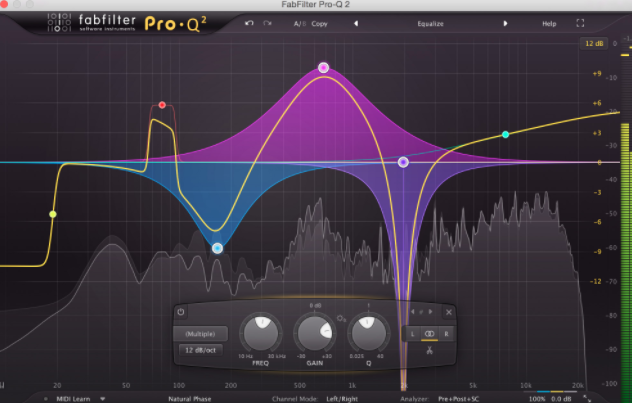Image resolution: width=632 pixels, height=403 pixels.
Task: Split the band with scissors icon
Action: tap(429, 350)
